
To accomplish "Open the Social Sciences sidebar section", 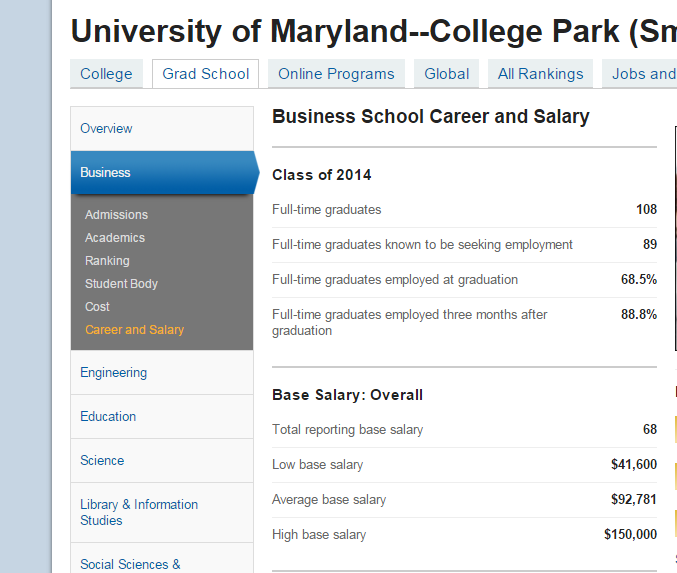I will tap(130, 564).
